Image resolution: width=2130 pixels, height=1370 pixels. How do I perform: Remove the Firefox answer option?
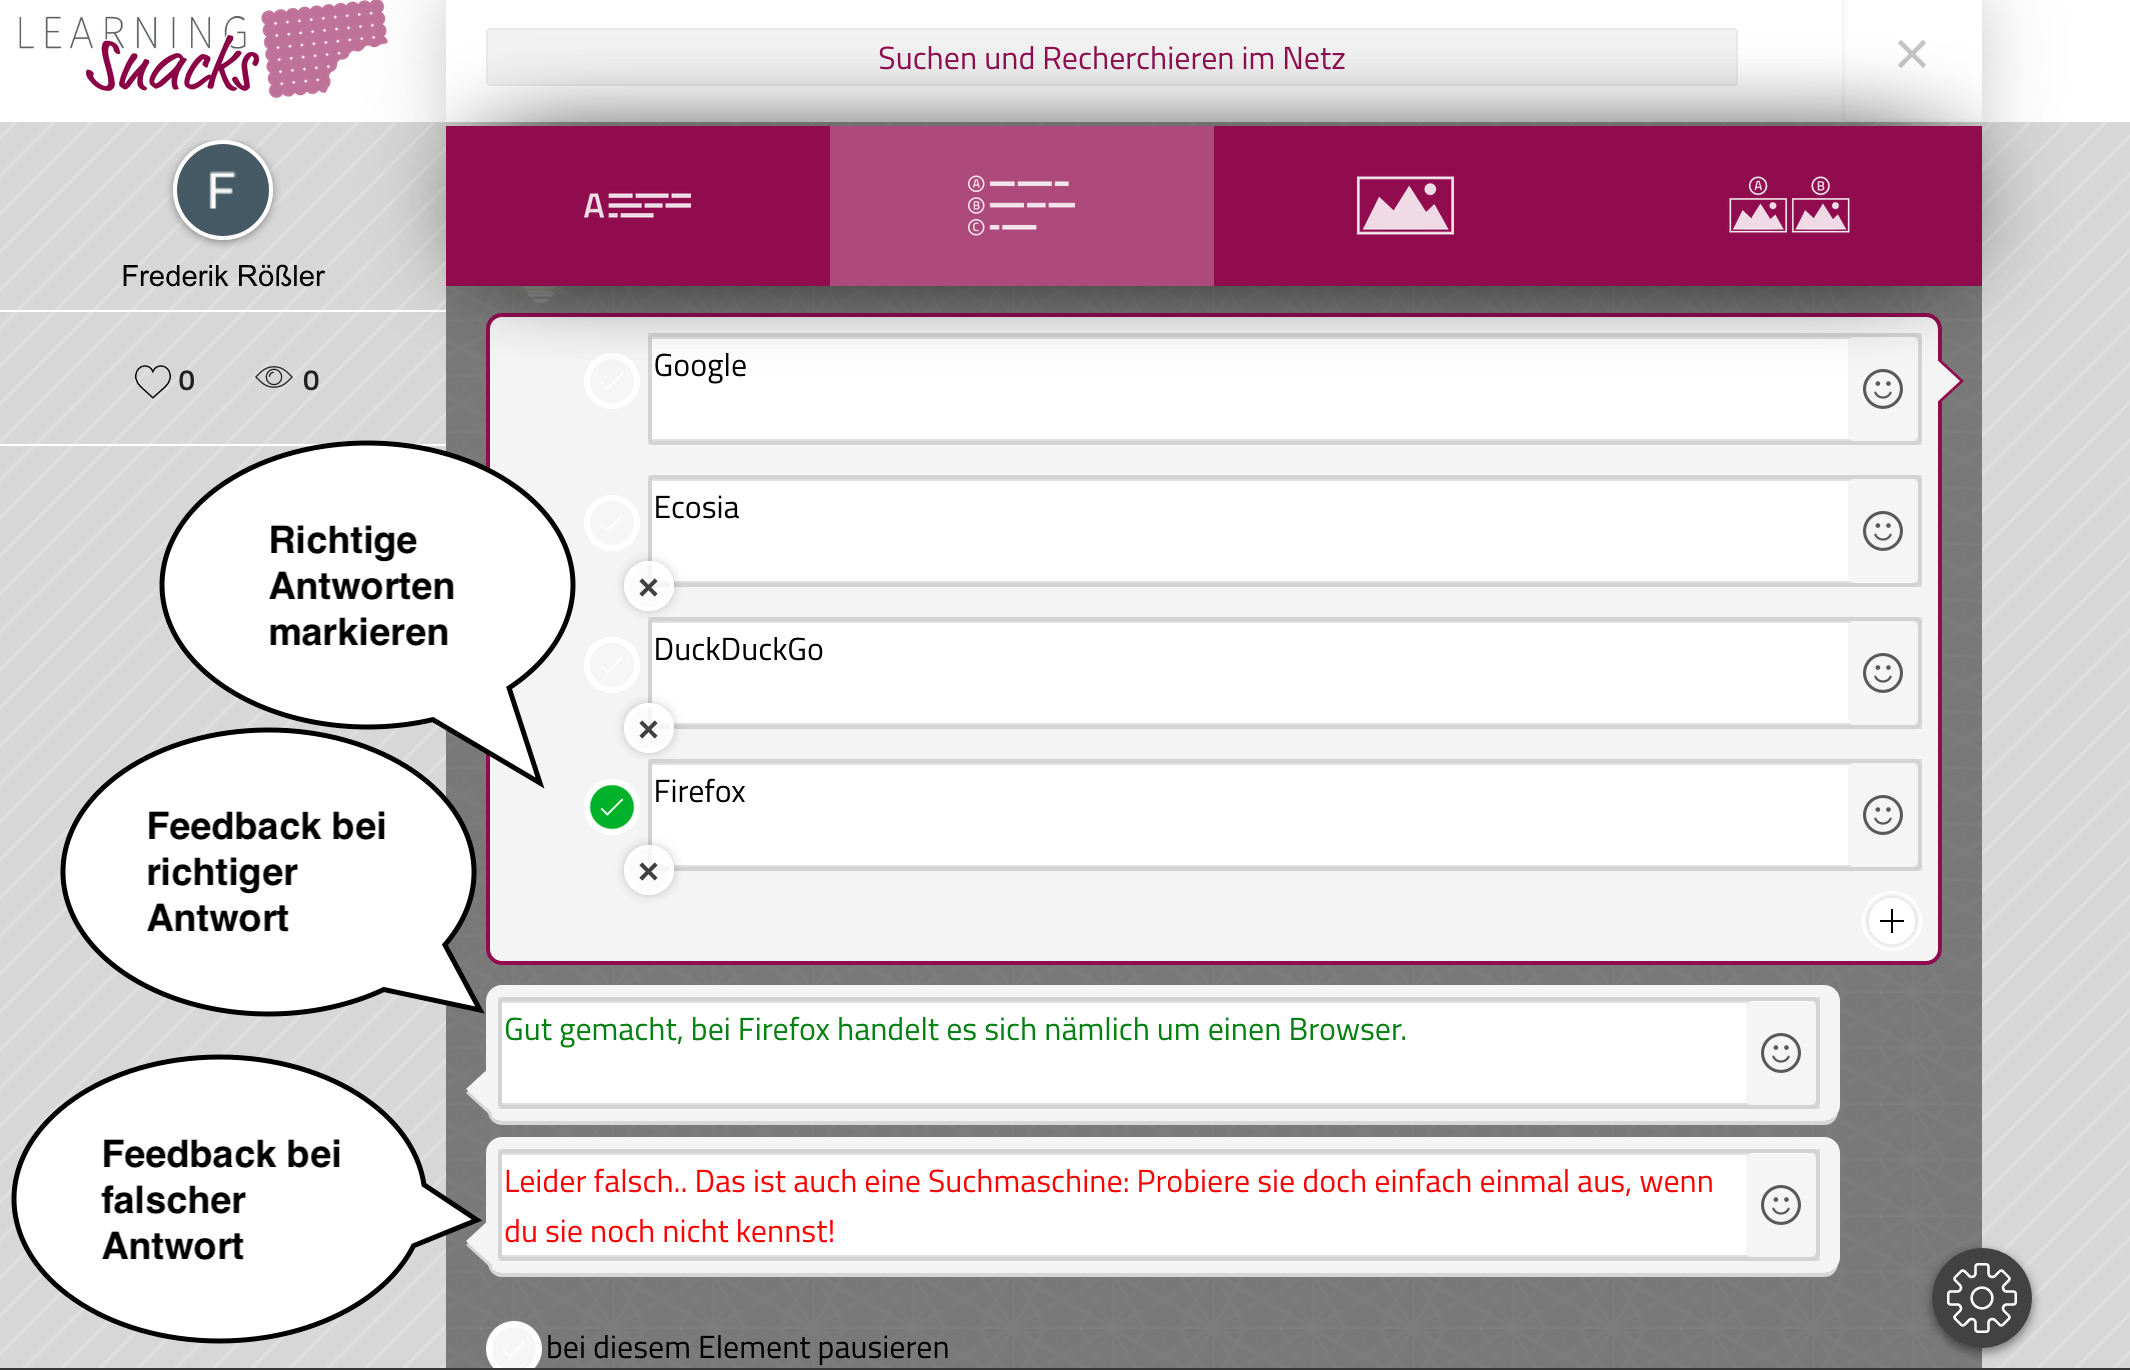tap(648, 871)
